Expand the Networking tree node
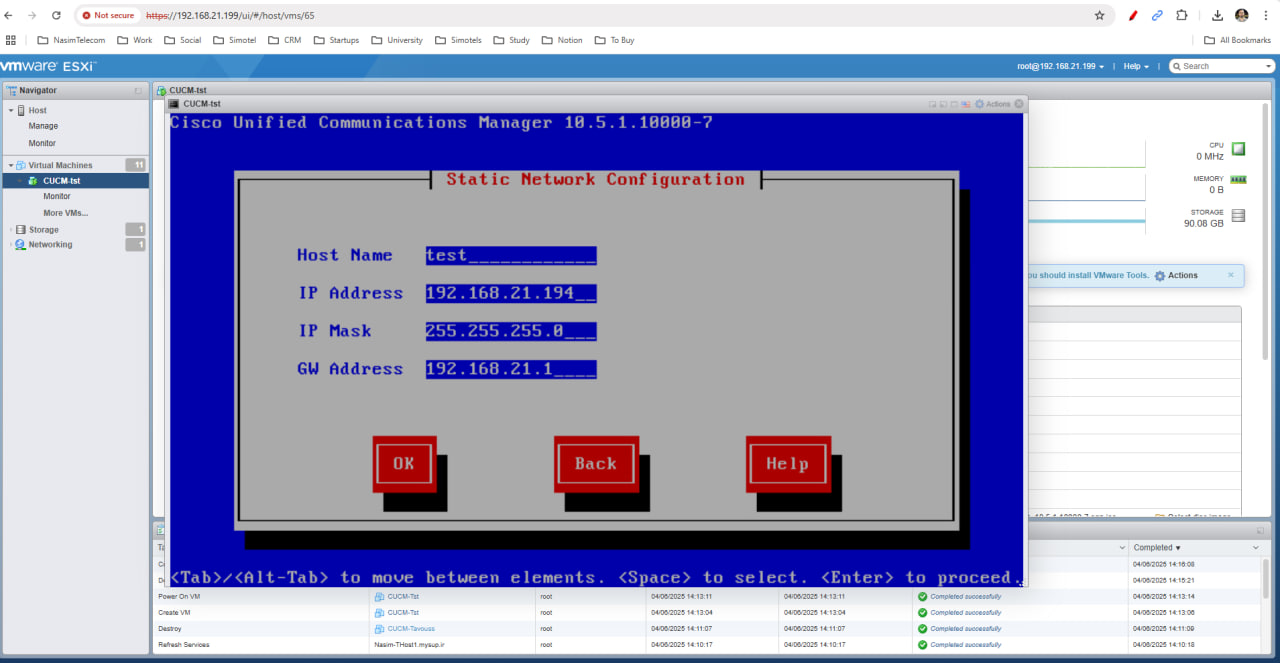The height and width of the screenshot is (663, 1280). tap(11, 244)
